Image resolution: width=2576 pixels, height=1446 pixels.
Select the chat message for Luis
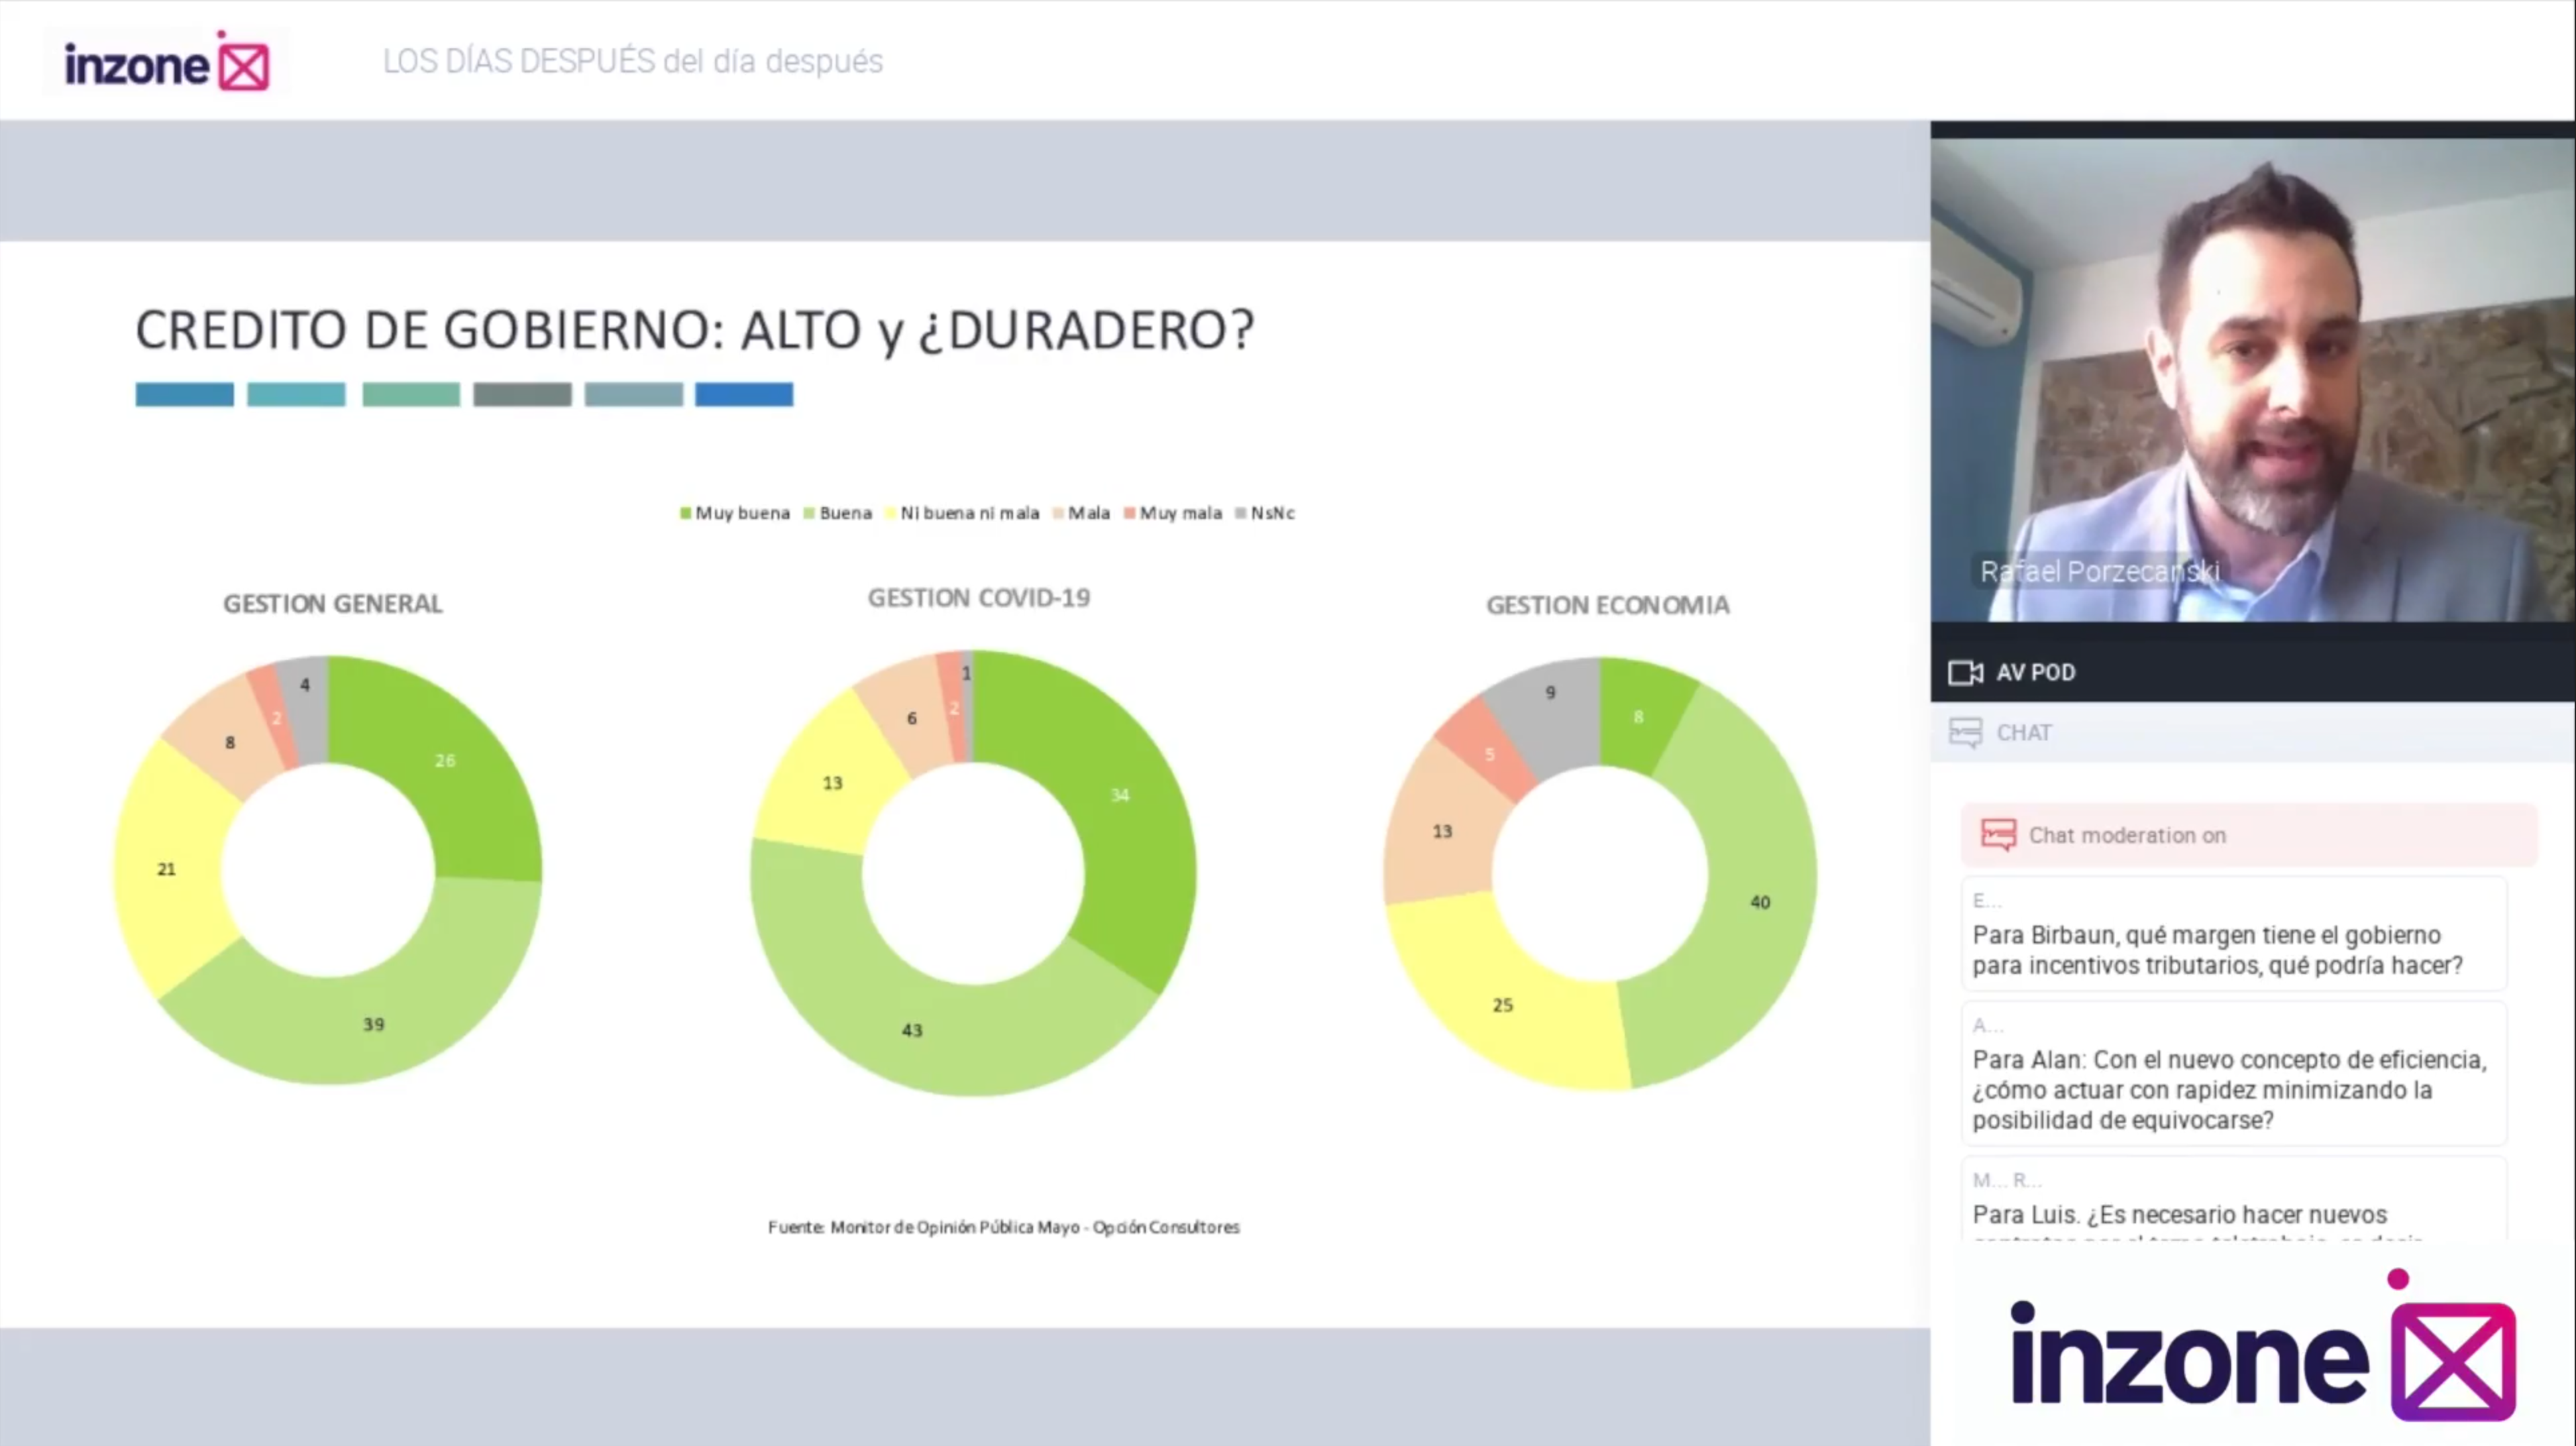[2234, 1200]
